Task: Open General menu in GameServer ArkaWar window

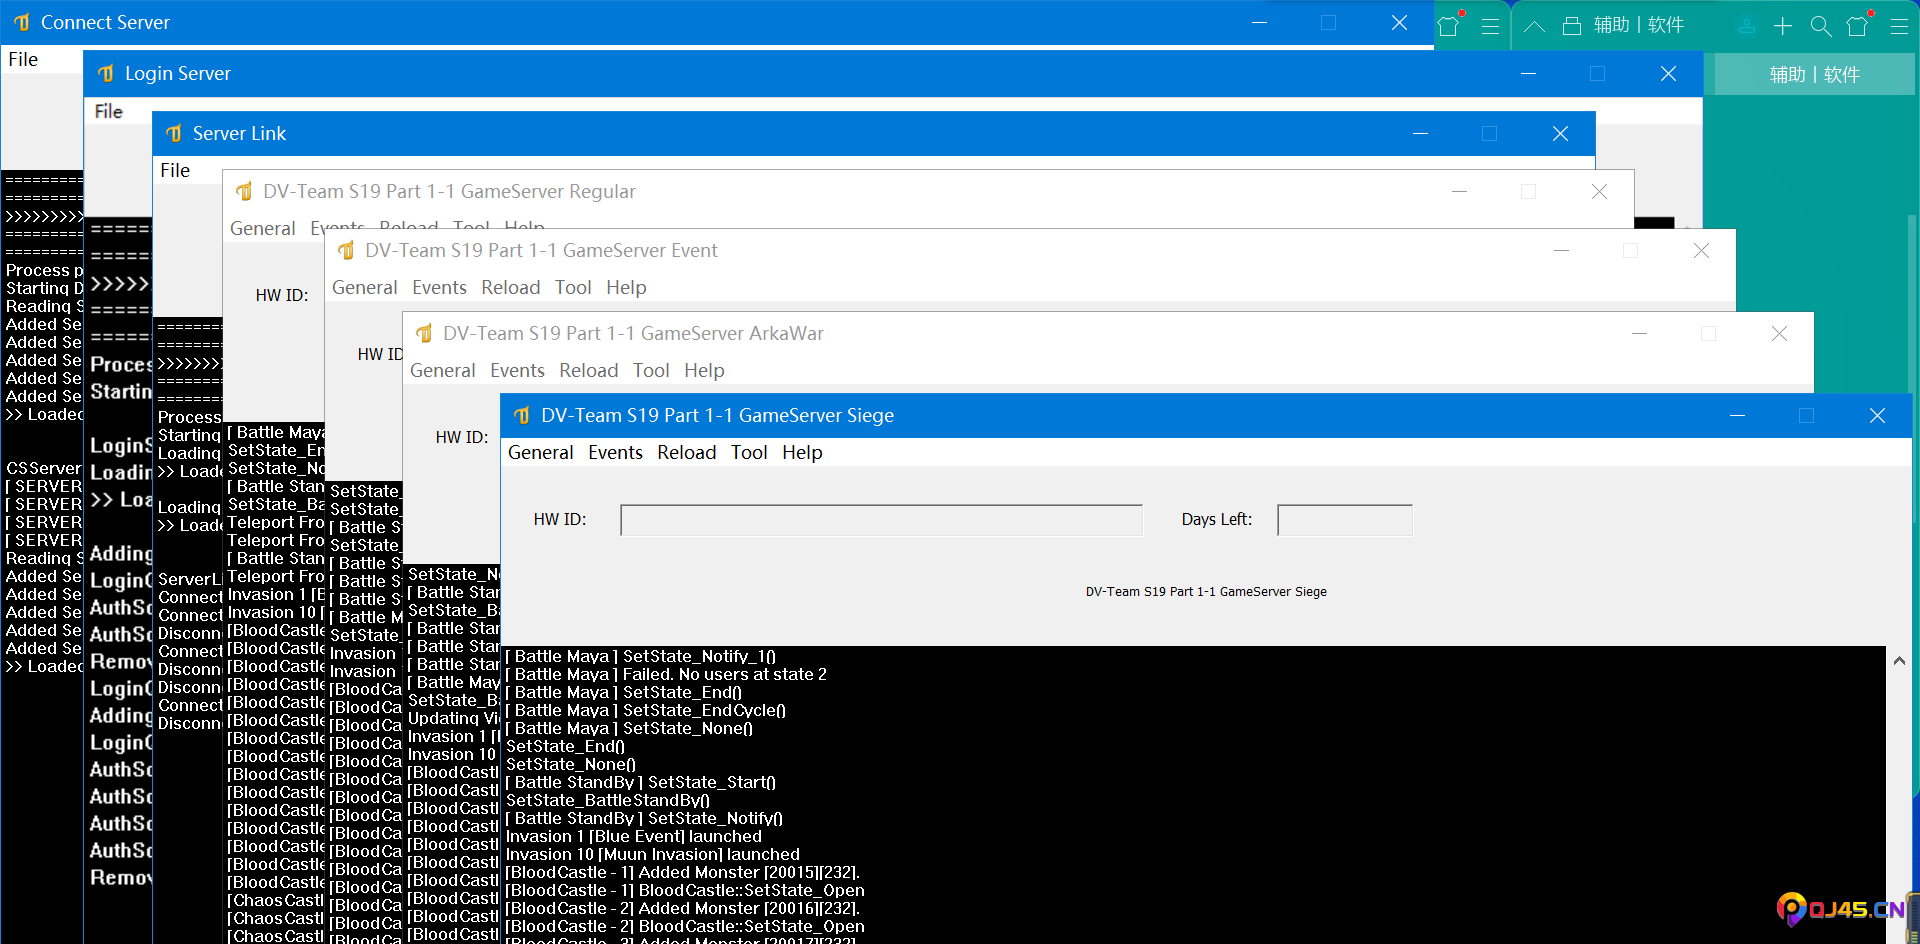Action: (442, 370)
